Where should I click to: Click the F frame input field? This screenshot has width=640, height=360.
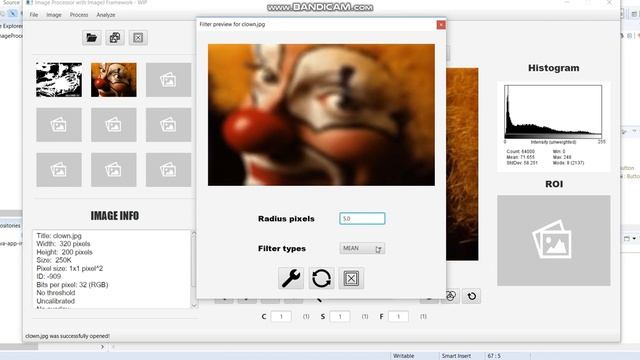(x=398, y=316)
